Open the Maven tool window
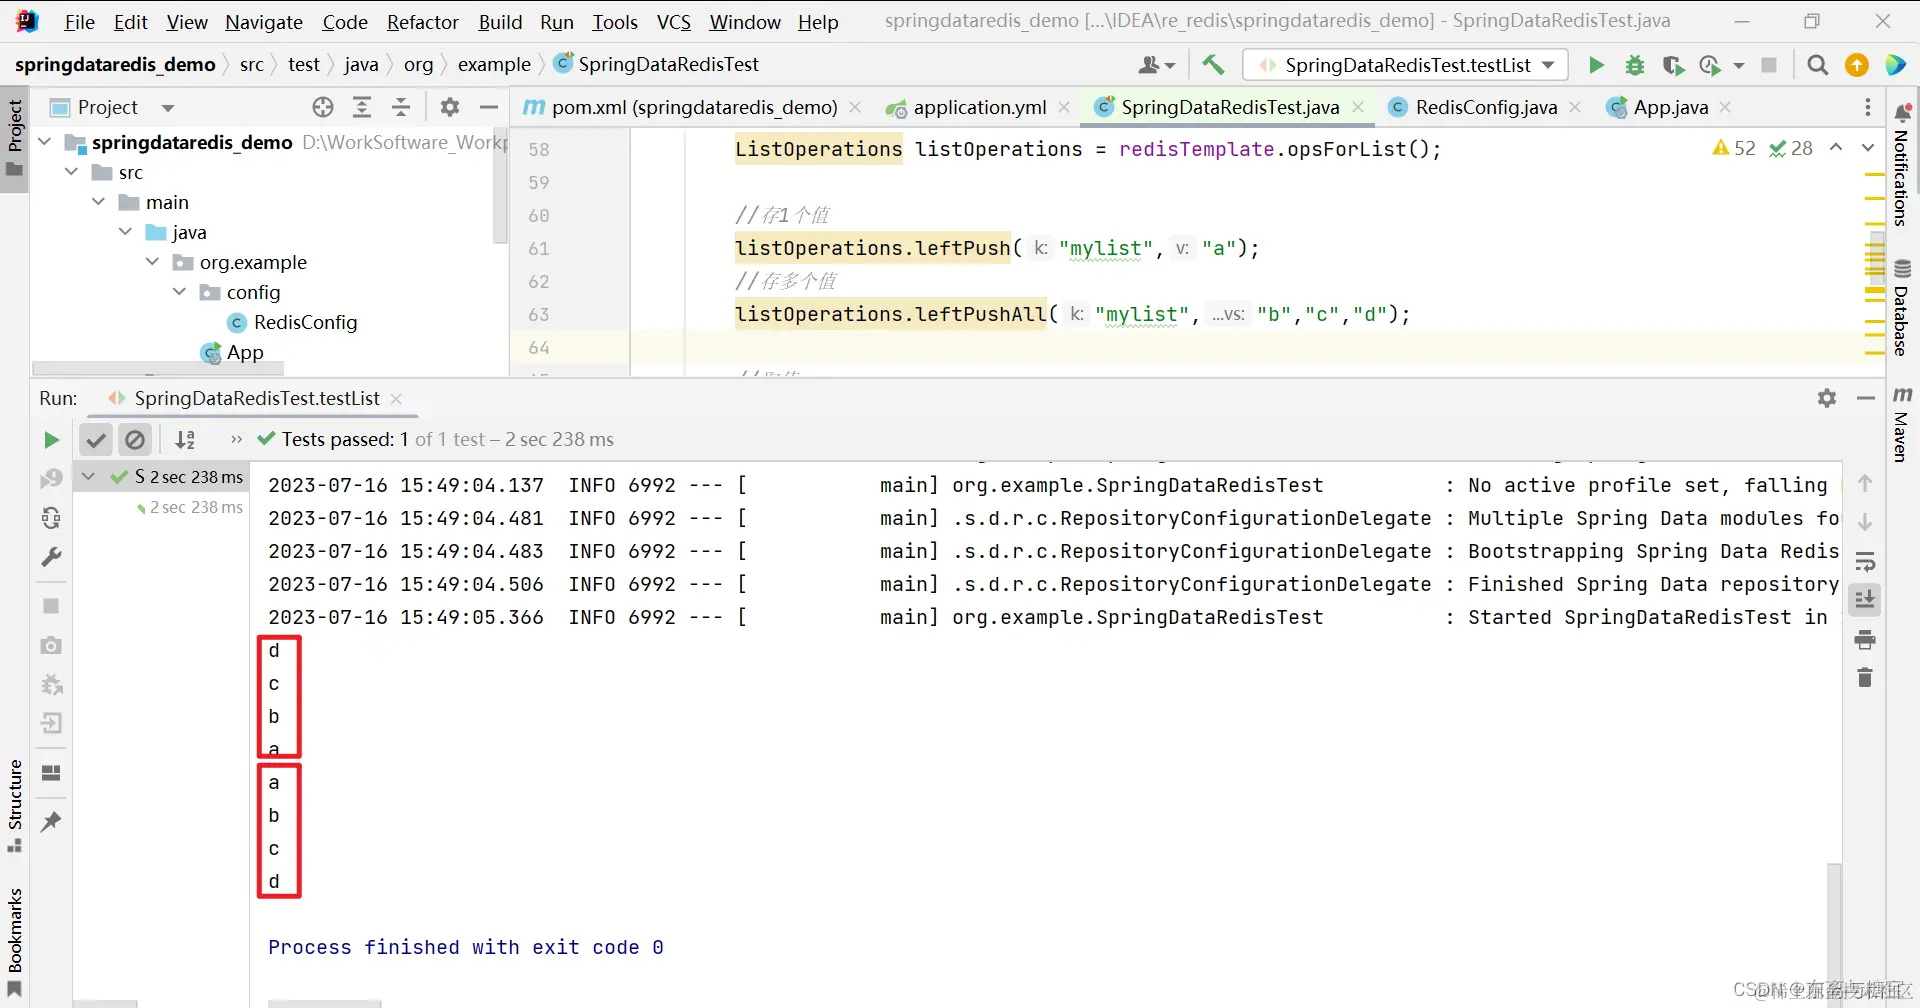 pos(1902,424)
